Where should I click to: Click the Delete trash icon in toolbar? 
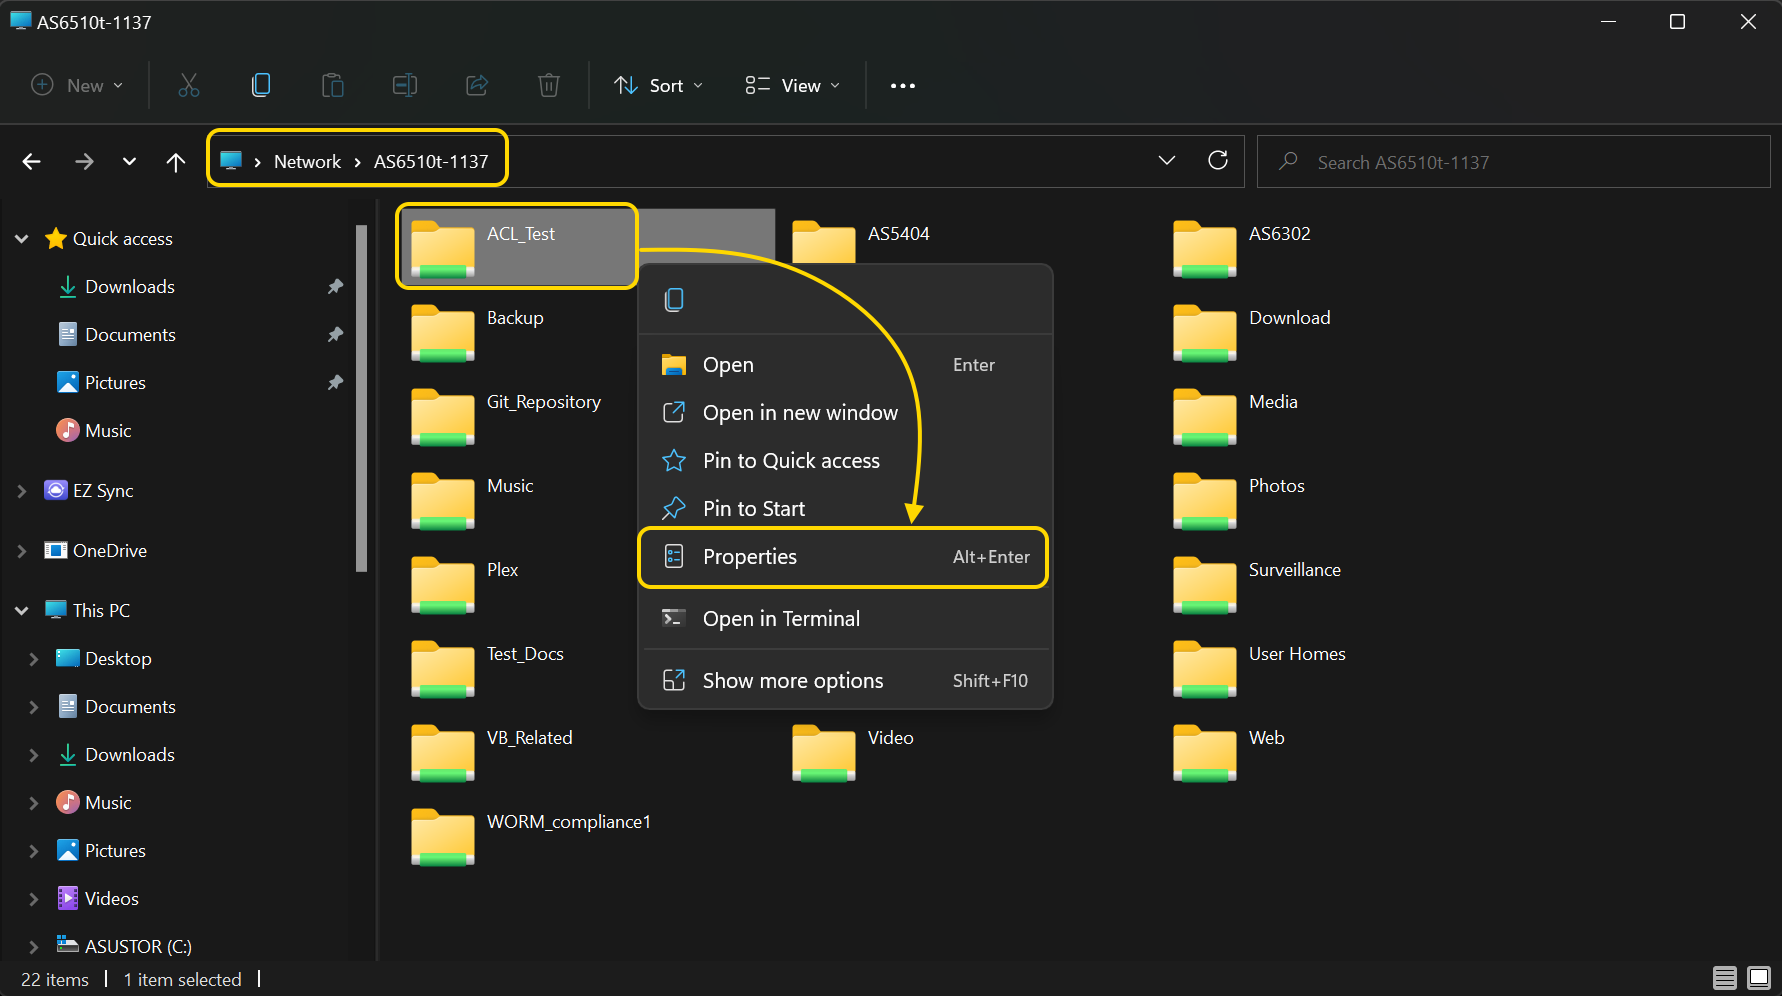tap(549, 85)
